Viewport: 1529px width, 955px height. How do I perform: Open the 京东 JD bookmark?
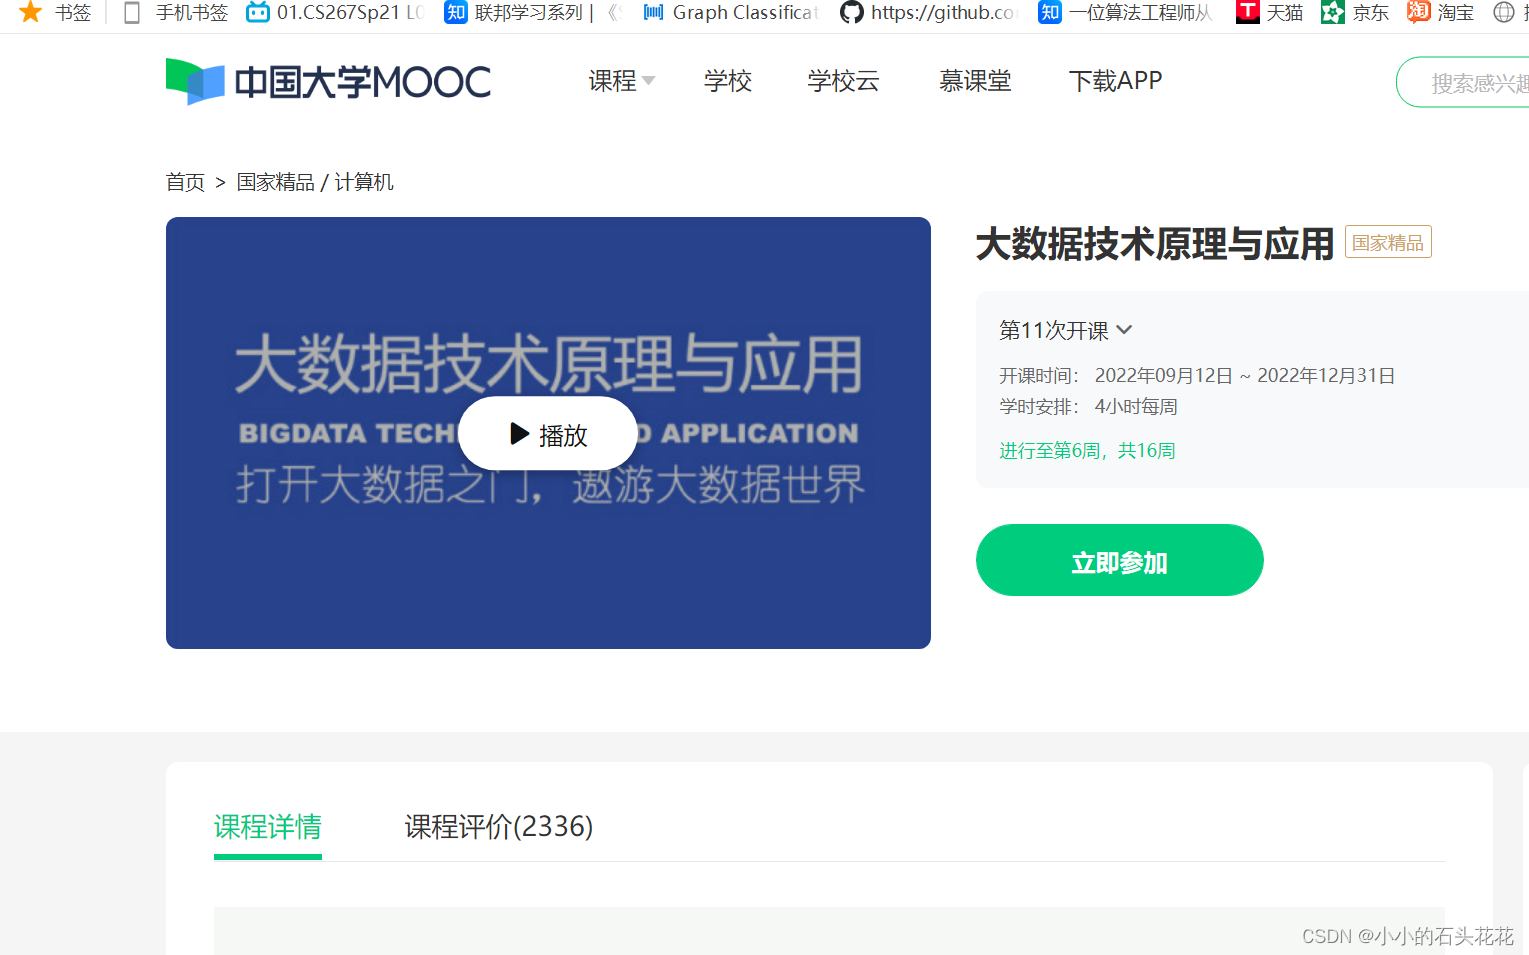pos(1355,12)
